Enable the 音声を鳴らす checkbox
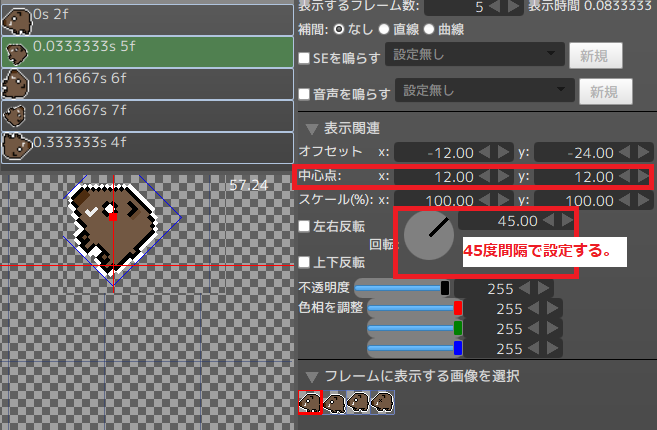This screenshot has width=657, height=430. click(x=304, y=94)
